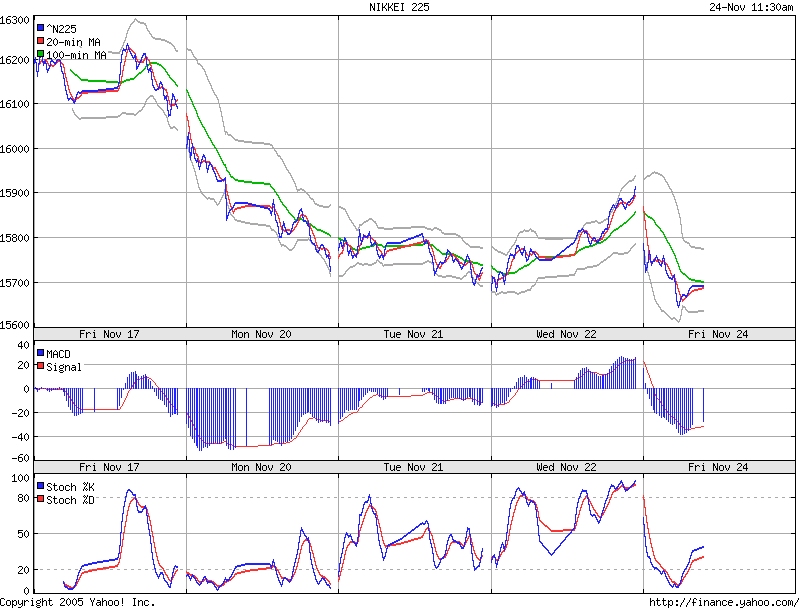800x608 pixels.
Task: Select the '^N225' legend label
Action: point(61,29)
